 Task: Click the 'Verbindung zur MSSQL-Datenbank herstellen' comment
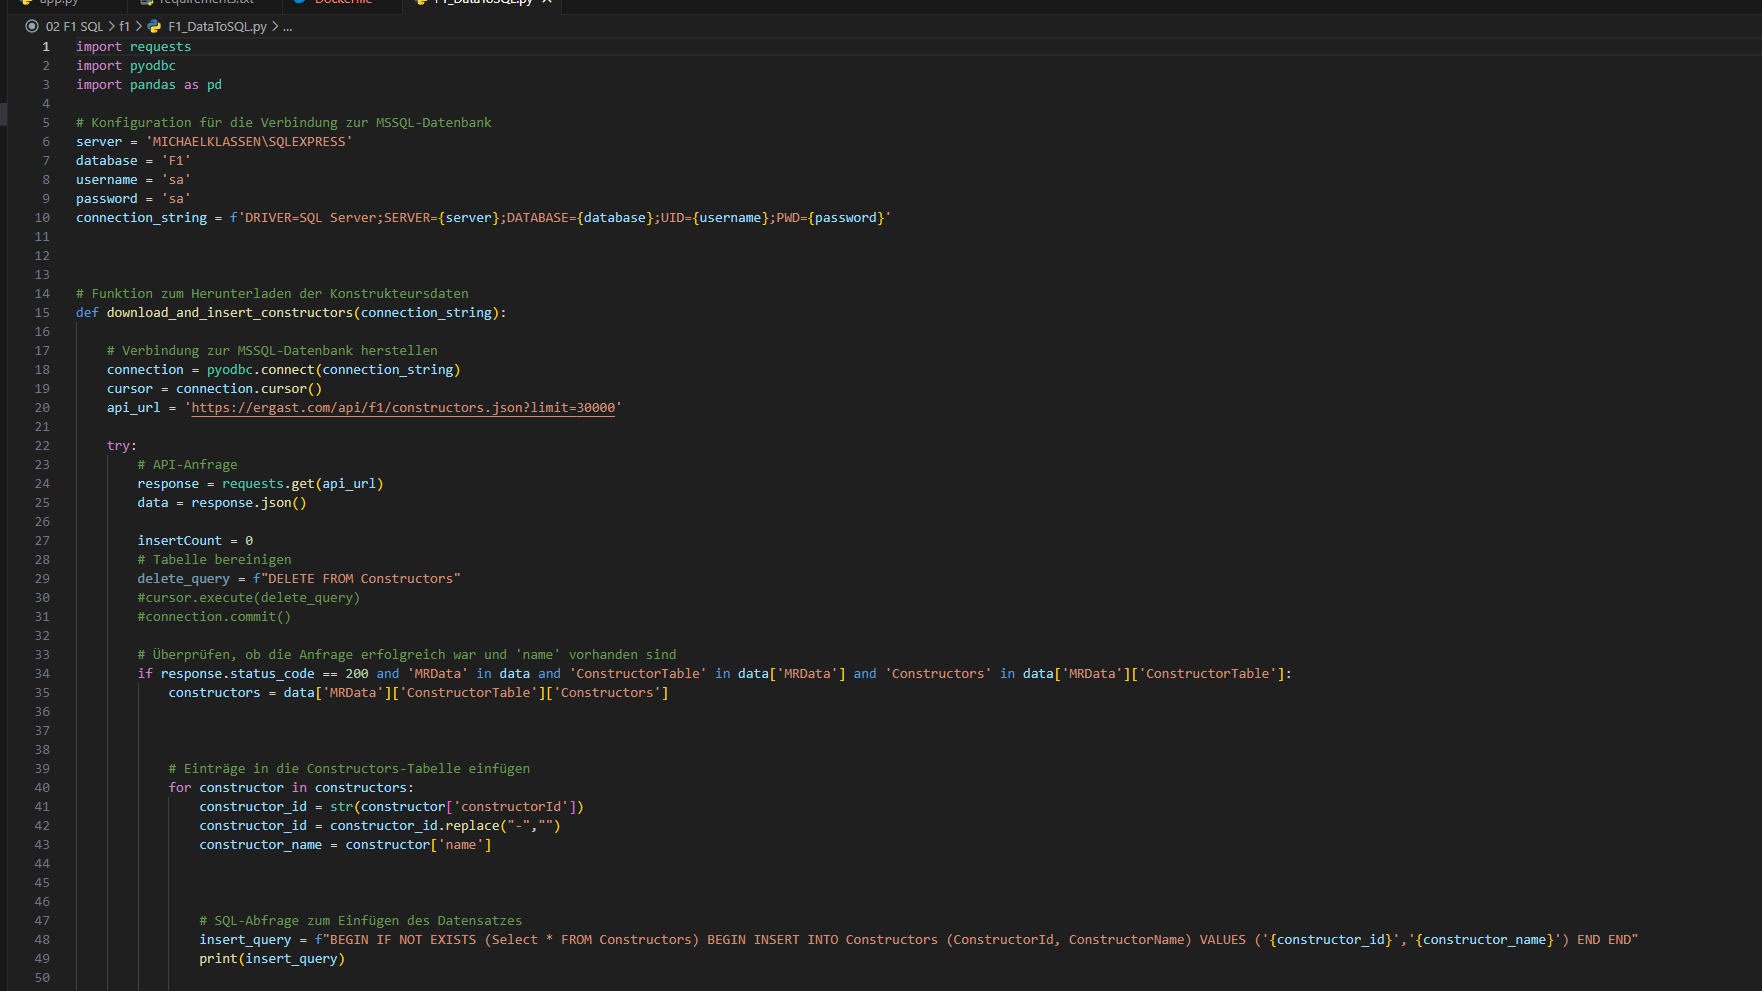pos(272,350)
